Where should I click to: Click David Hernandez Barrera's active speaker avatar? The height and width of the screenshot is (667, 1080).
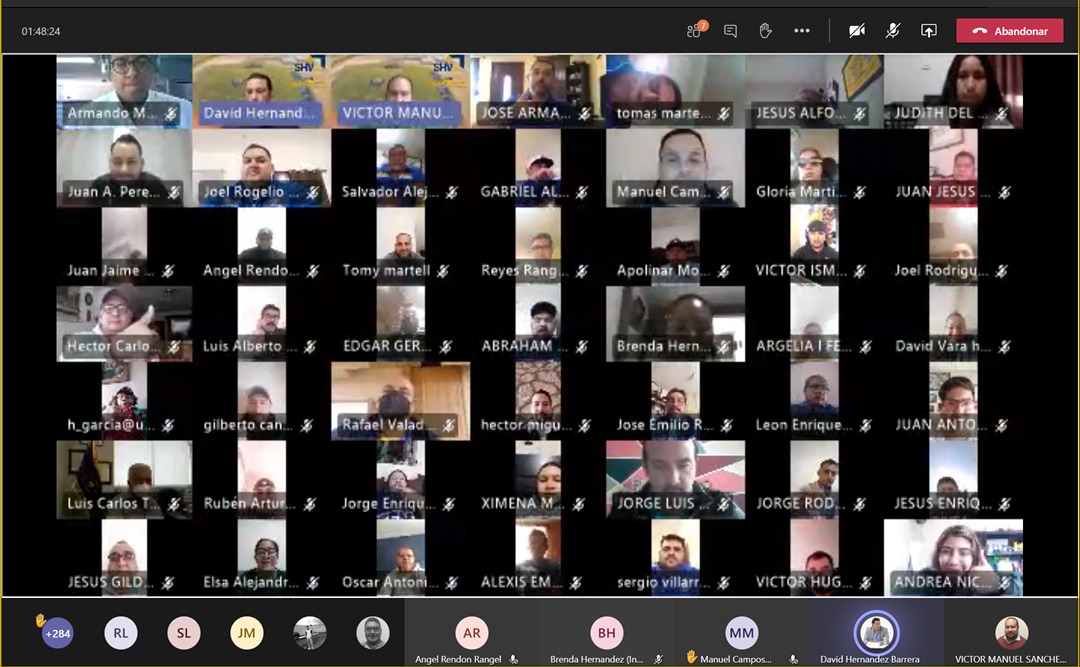click(876, 632)
